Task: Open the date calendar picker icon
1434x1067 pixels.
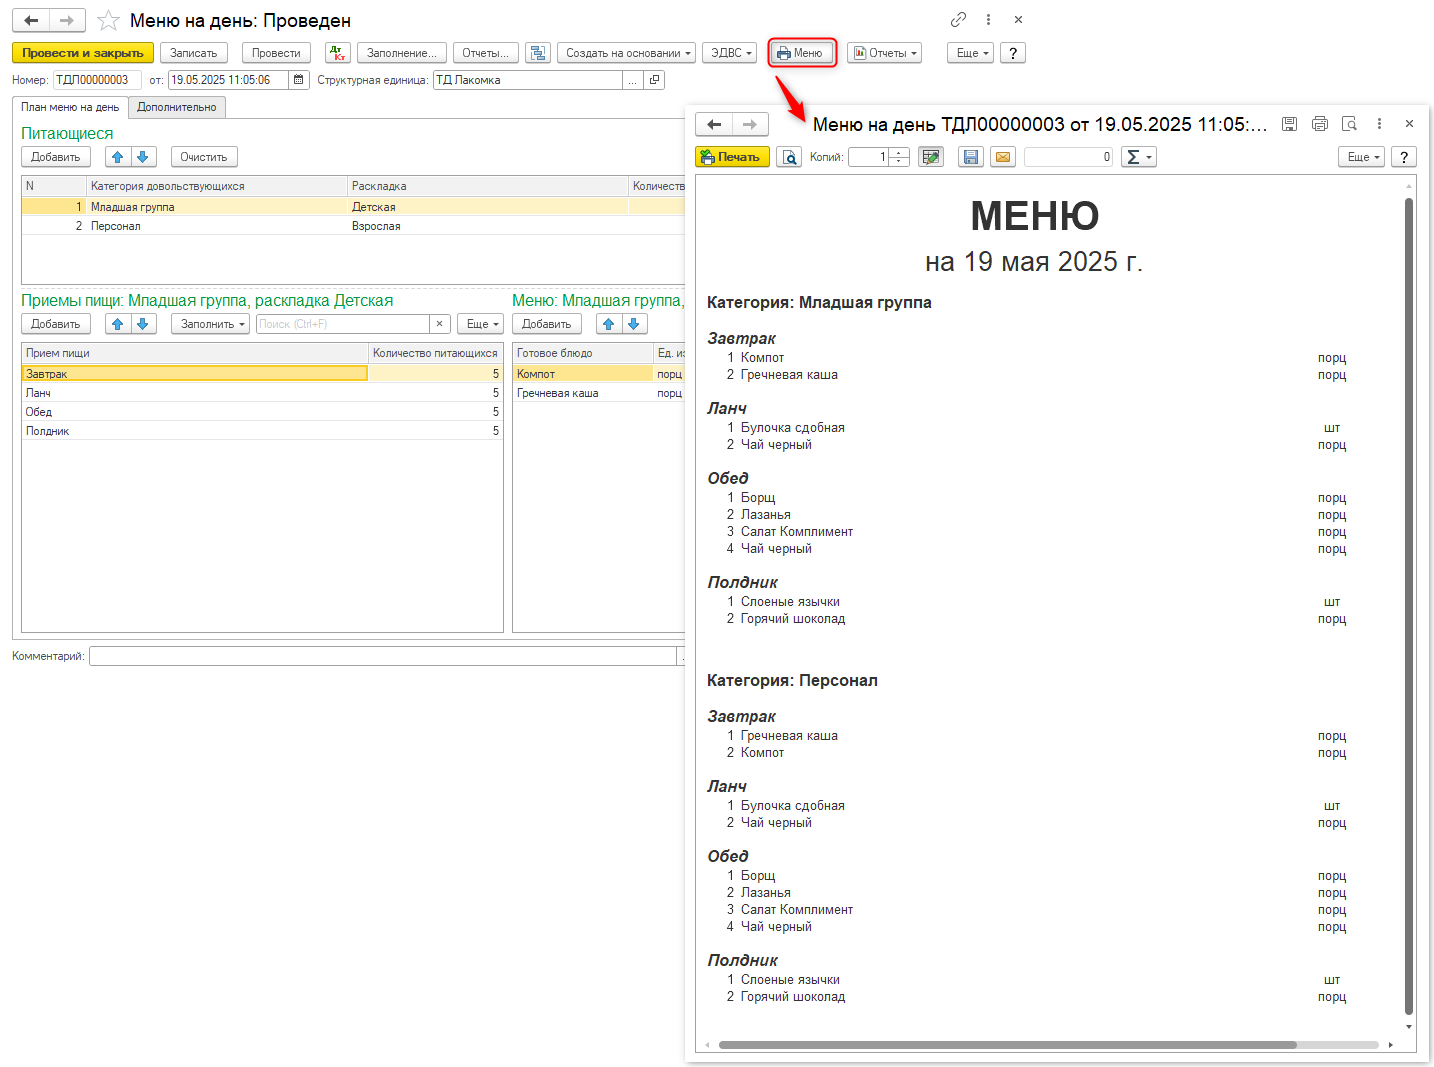Action: pyautogui.click(x=299, y=80)
